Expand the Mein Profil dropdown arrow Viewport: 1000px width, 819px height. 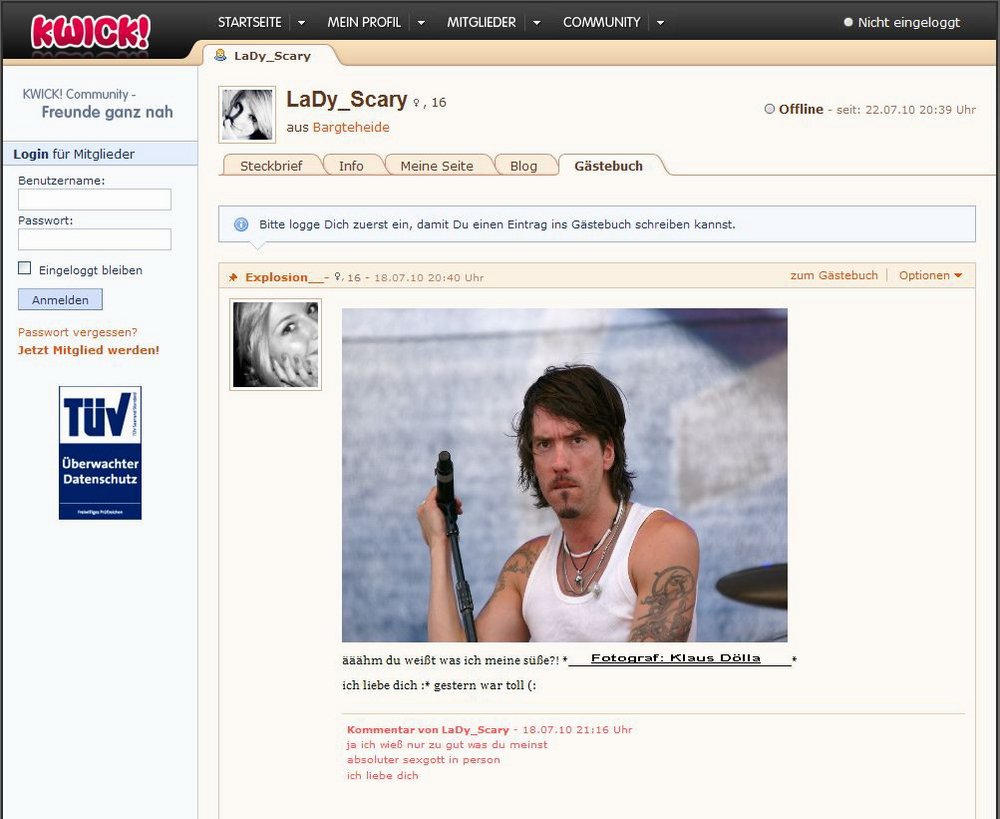click(421, 23)
